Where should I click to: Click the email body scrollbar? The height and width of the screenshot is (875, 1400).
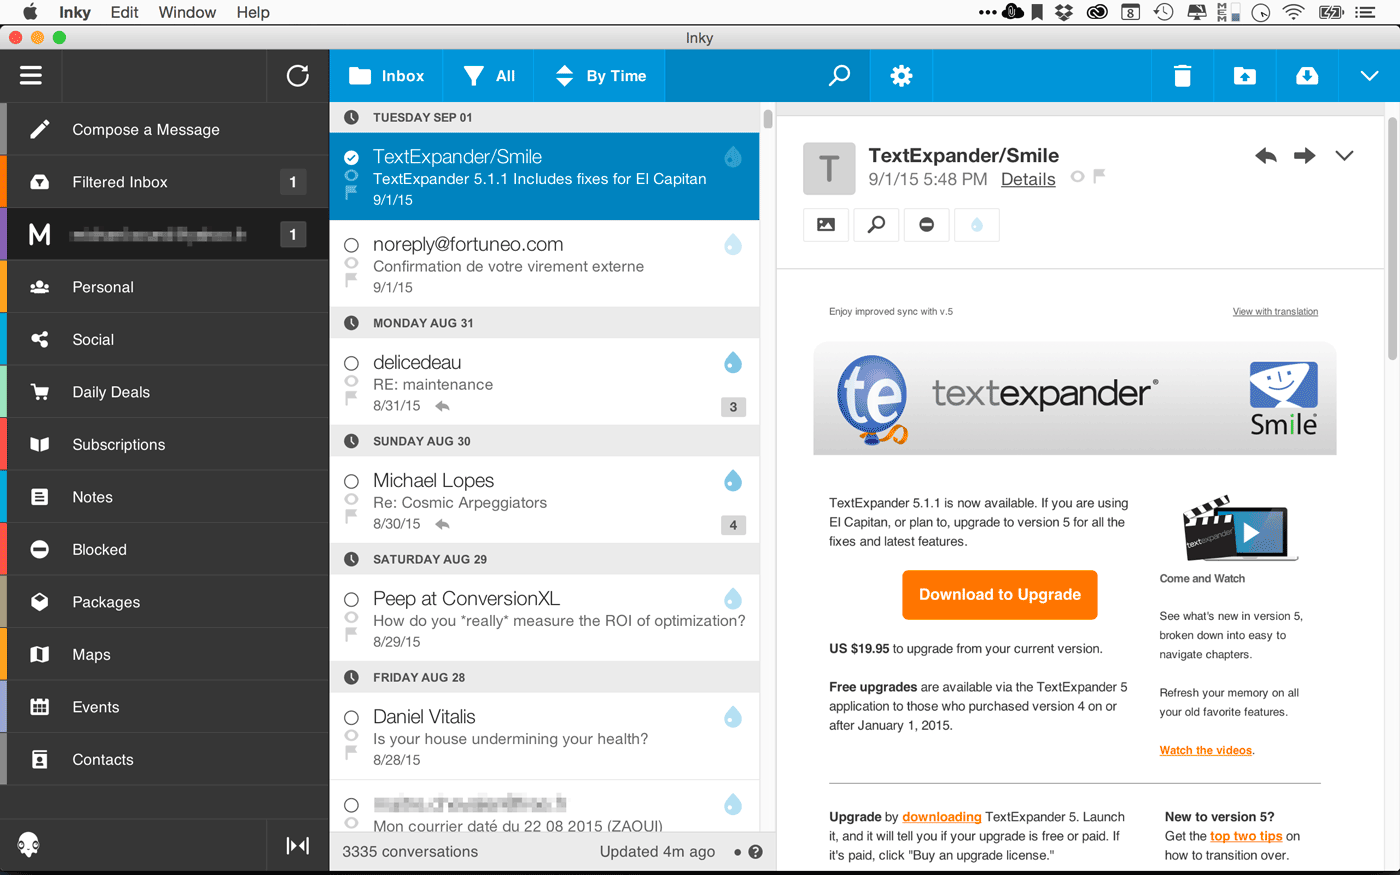[1392, 238]
